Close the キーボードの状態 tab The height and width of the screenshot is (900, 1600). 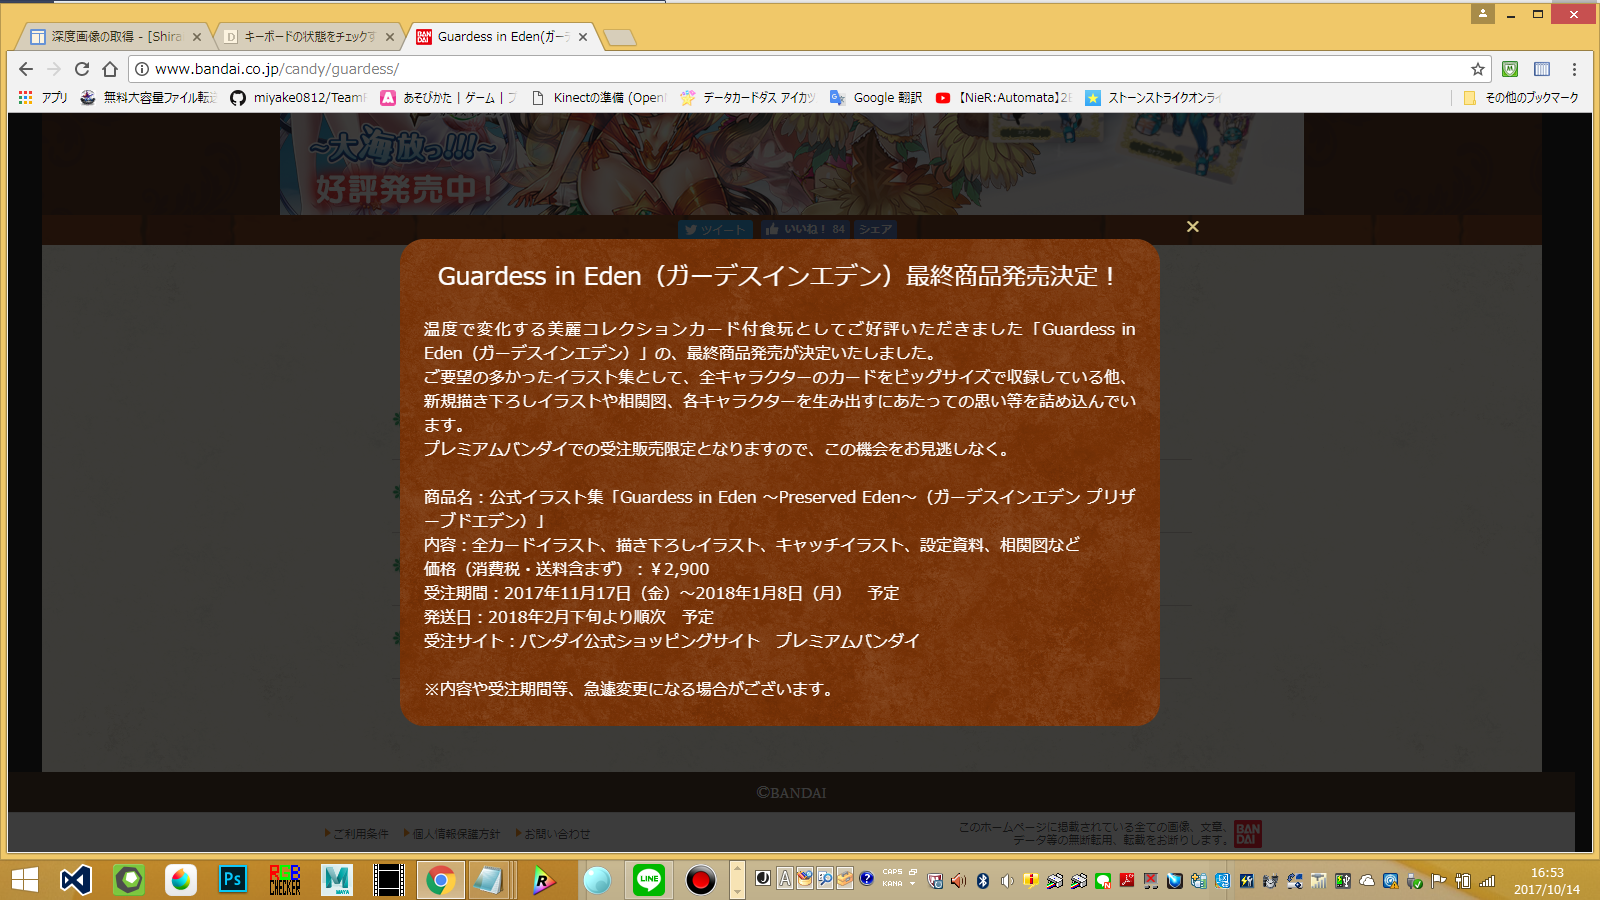(390, 37)
